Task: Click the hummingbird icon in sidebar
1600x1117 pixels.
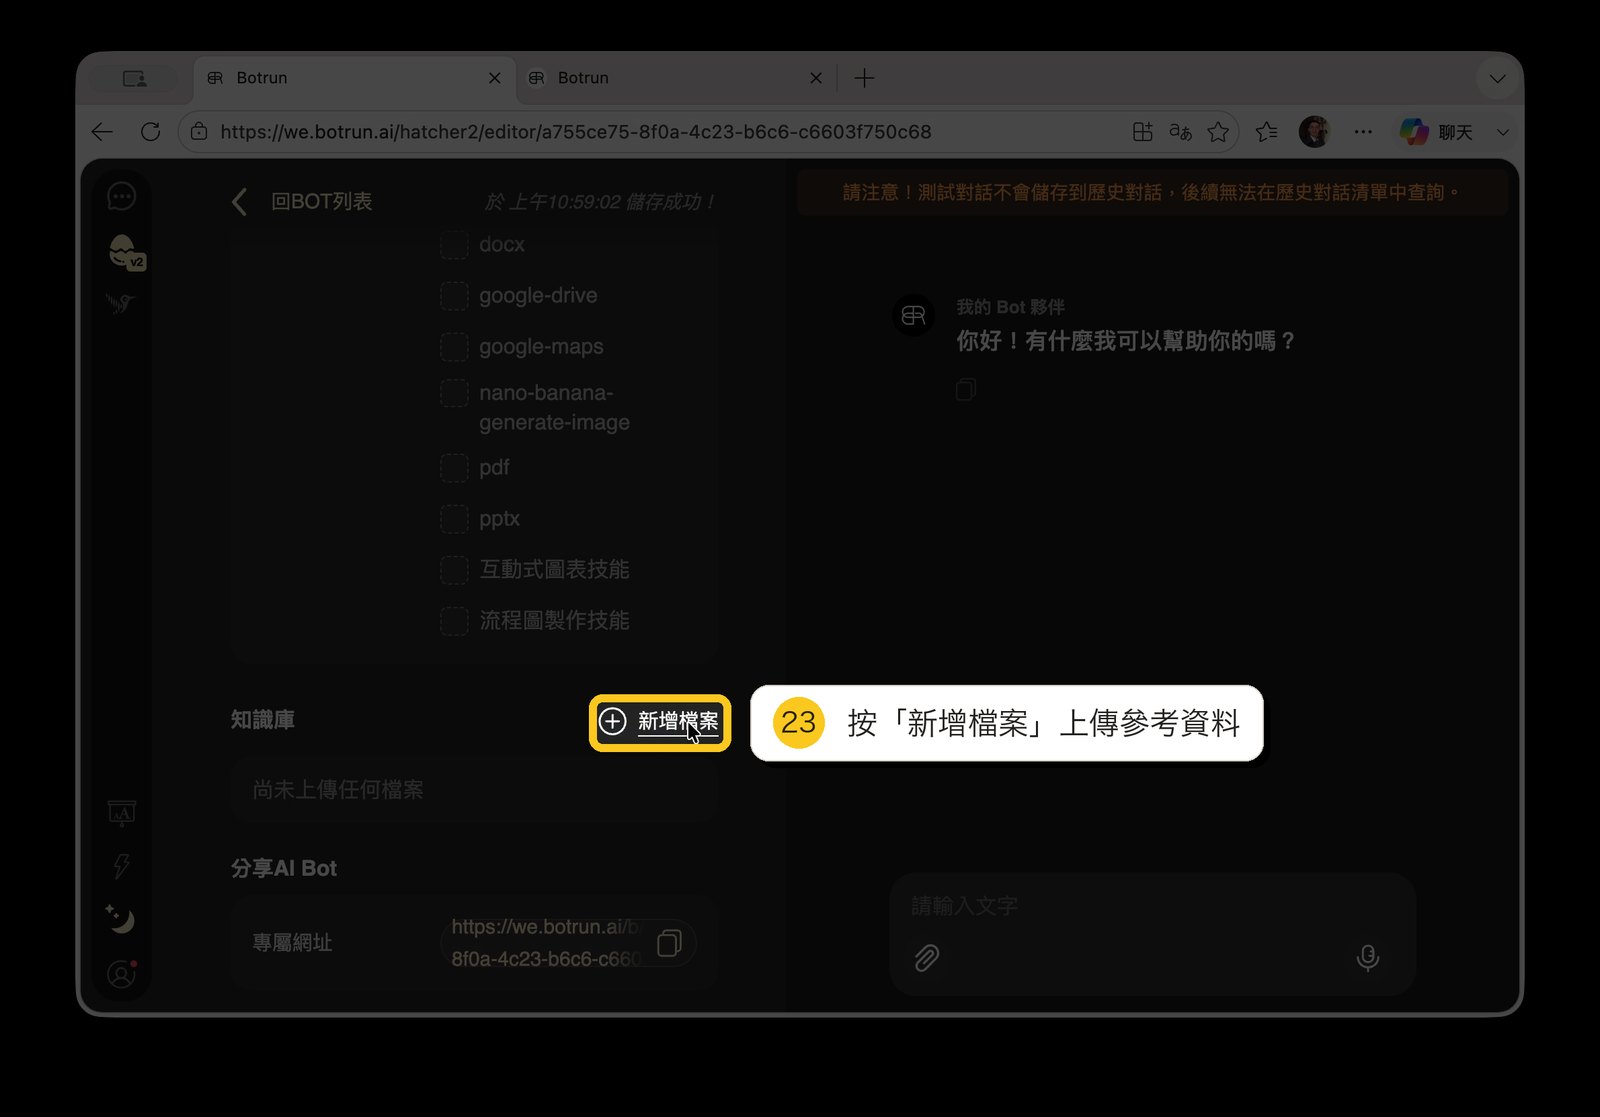Action: pyautogui.click(x=121, y=303)
